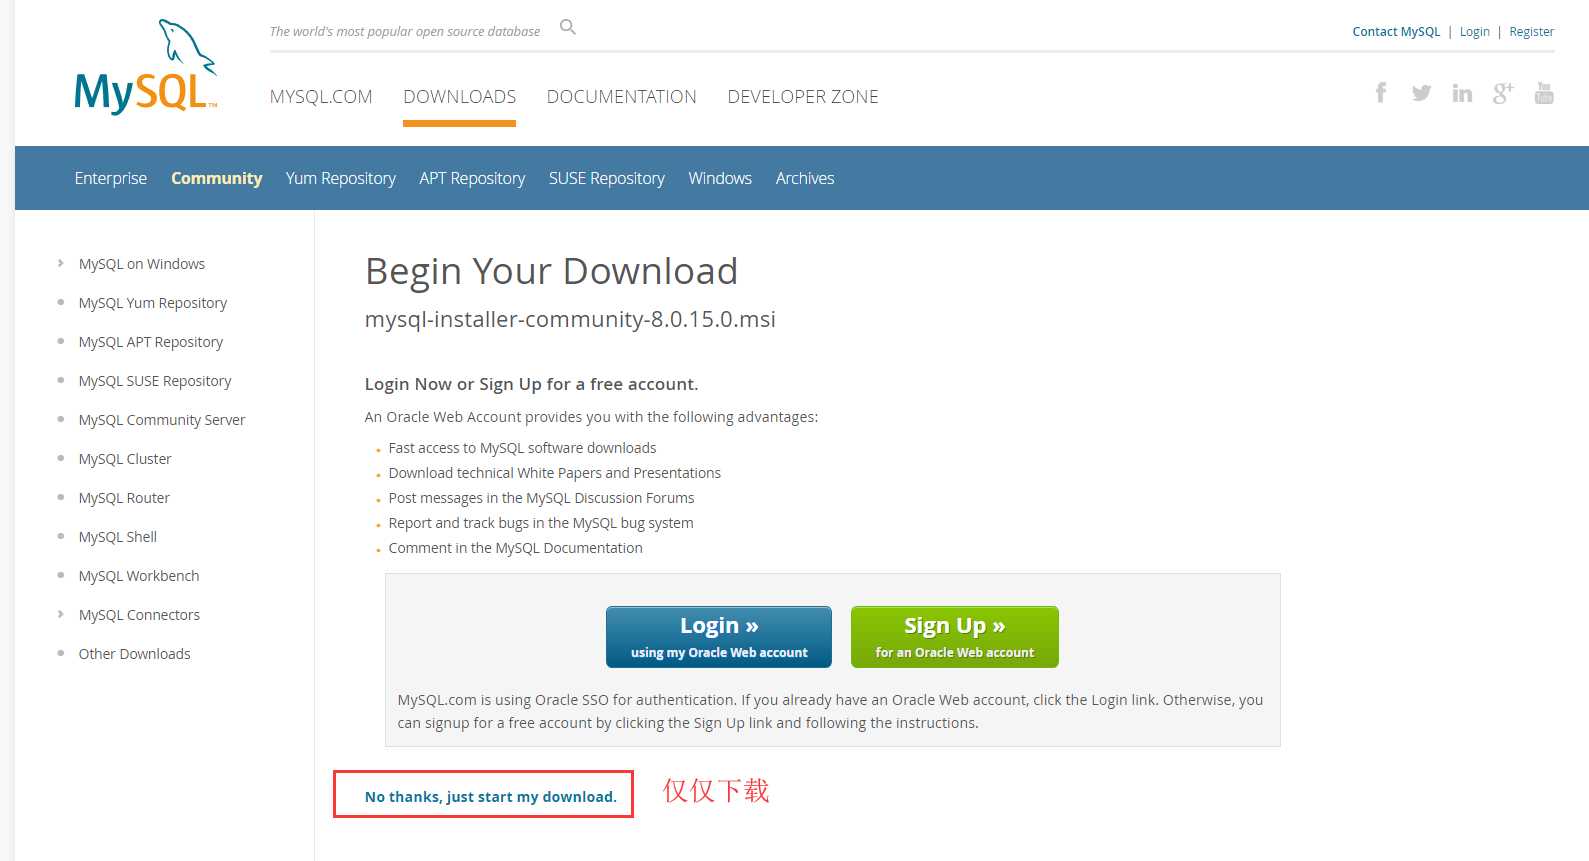This screenshot has width=1589, height=861.
Task: Open the MySQL Twitter icon
Action: 1421,93
